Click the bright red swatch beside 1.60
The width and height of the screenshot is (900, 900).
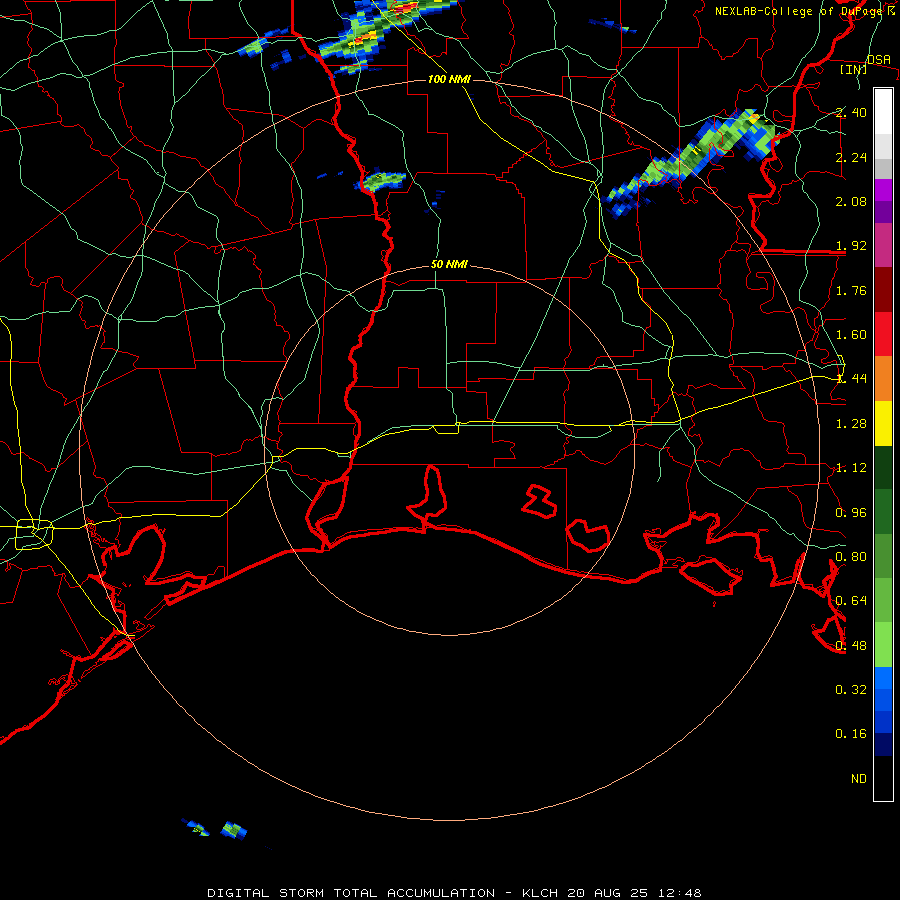click(x=883, y=334)
